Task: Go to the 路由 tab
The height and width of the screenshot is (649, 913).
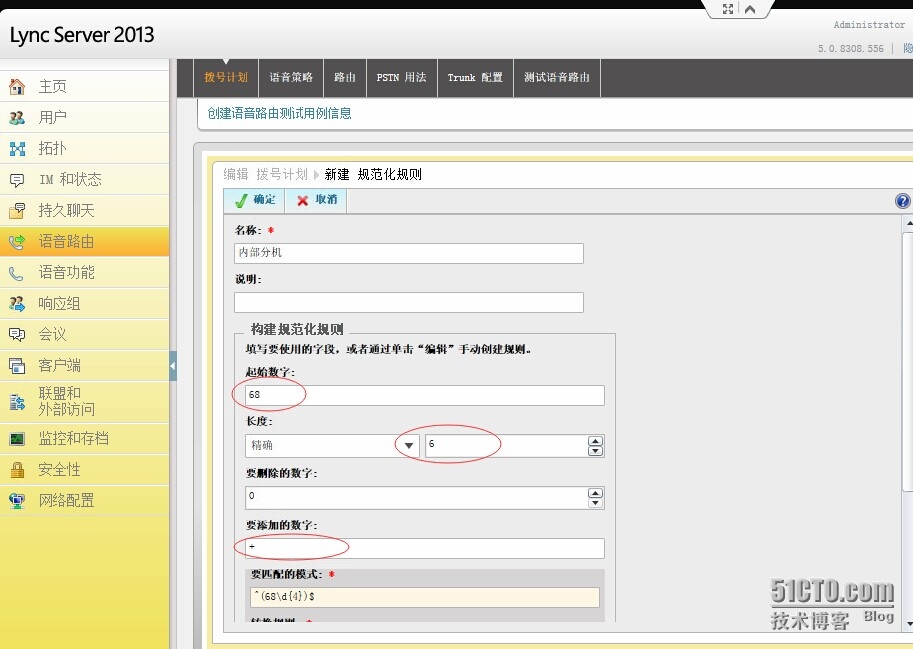Action: pos(345,77)
